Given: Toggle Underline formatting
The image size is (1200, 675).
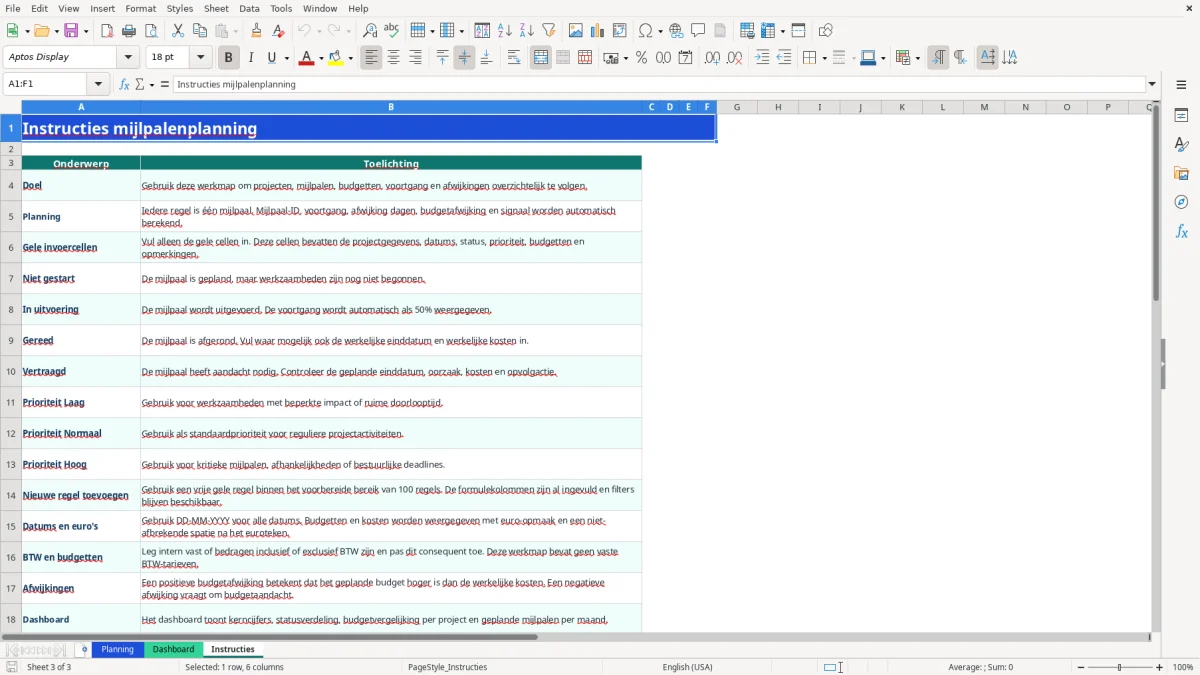Looking at the screenshot, I should click(x=271, y=58).
